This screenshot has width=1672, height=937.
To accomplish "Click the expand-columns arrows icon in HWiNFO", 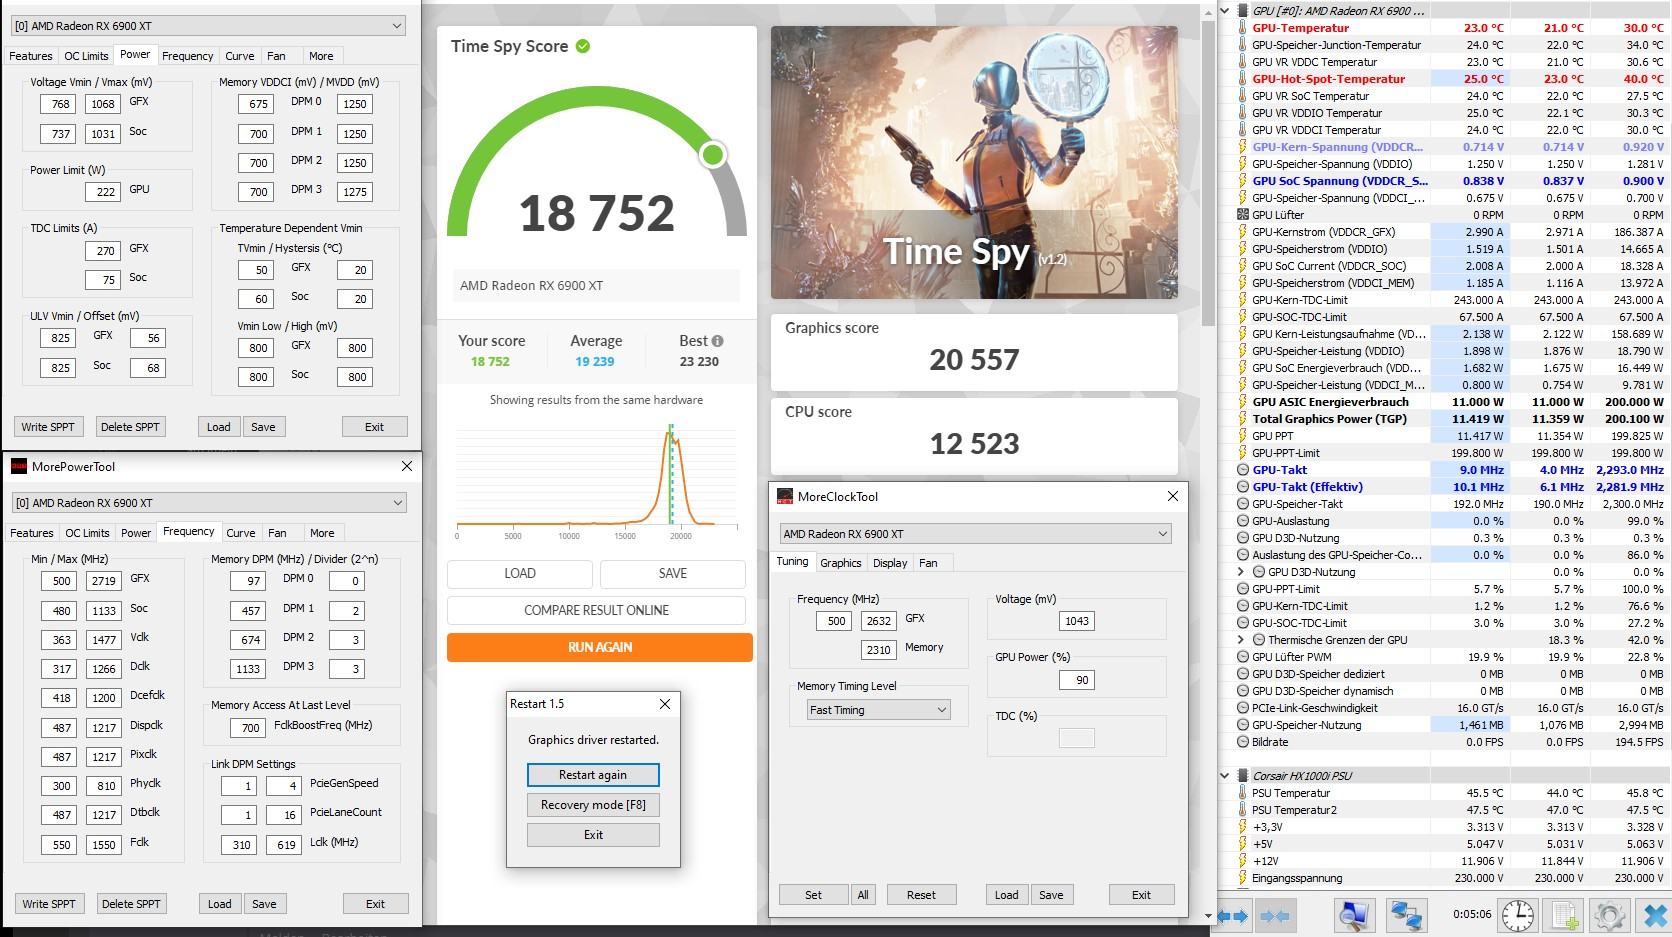I will pyautogui.click(x=1233, y=915).
